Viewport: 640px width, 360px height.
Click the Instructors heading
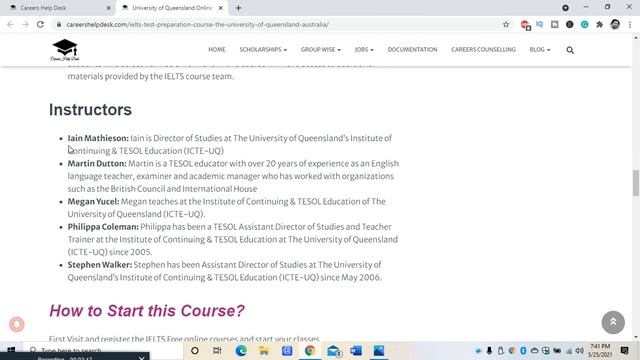(x=90, y=109)
